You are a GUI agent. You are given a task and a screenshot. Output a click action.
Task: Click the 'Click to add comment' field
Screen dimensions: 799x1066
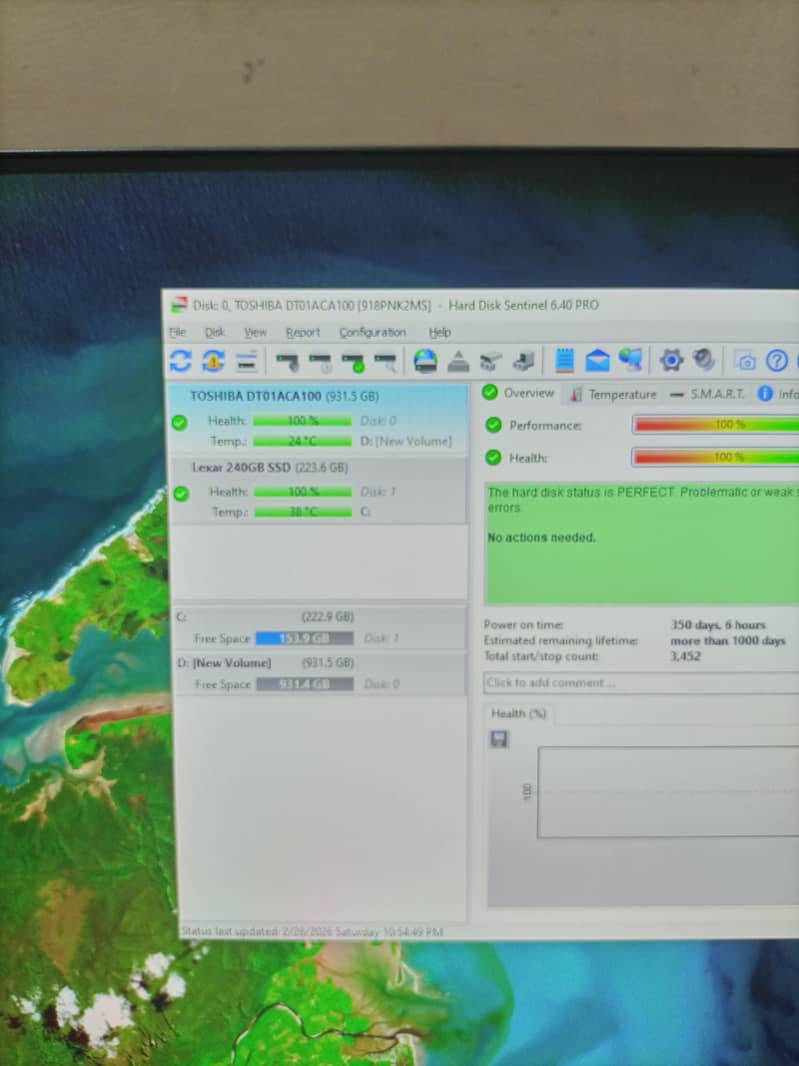640,683
